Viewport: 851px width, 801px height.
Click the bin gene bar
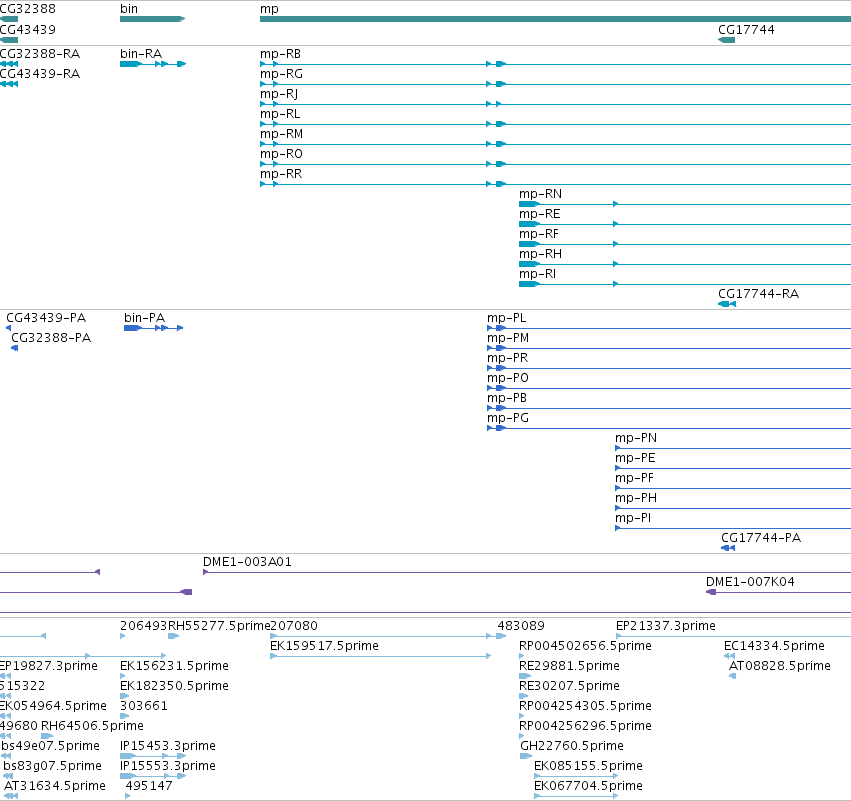[153, 19]
